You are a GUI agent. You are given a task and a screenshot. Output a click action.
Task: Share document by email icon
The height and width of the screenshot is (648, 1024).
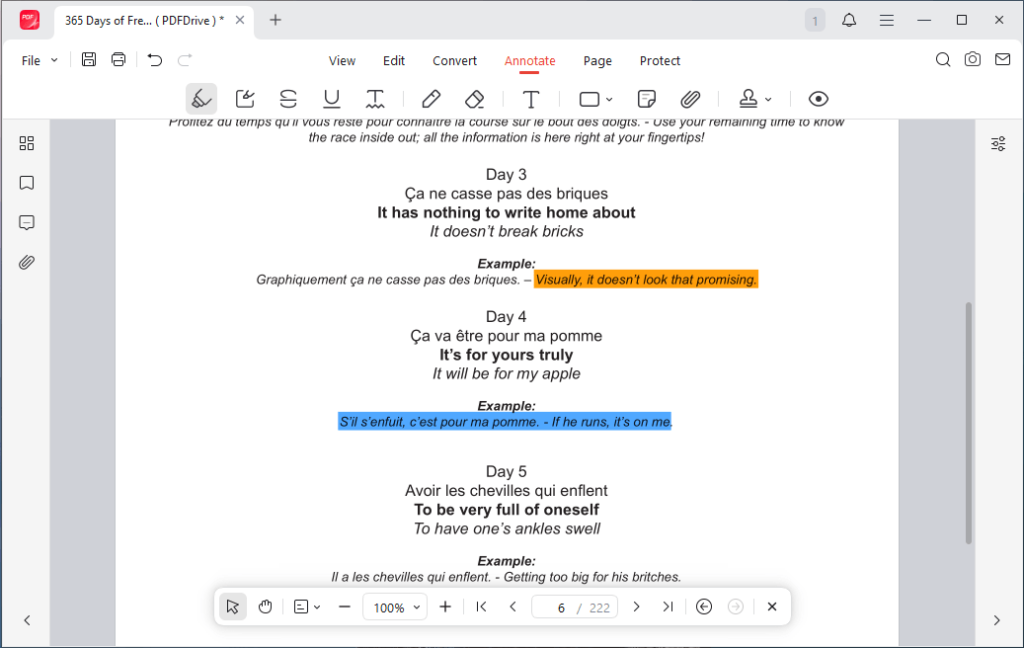click(x=1002, y=59)
